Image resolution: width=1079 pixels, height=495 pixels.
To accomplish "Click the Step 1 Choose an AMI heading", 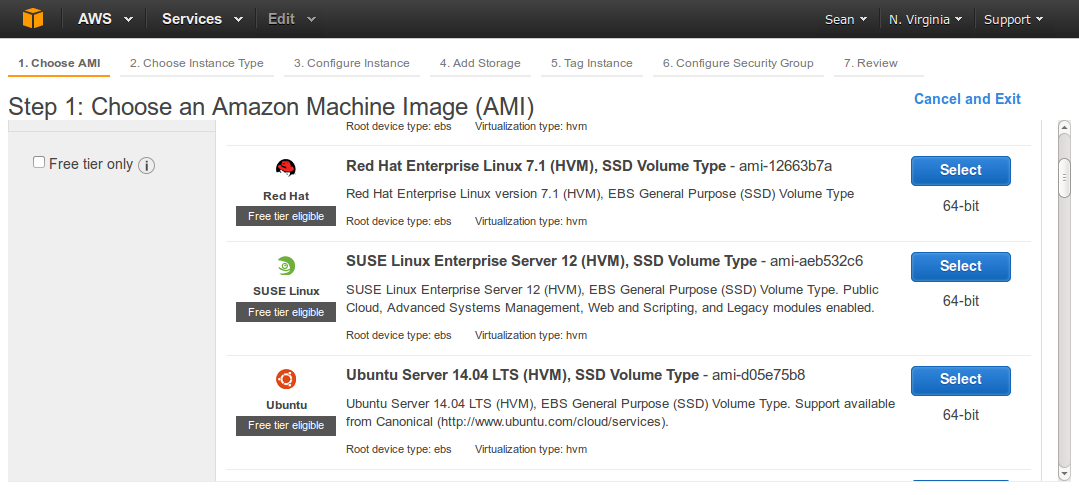I will (x=271, y=107).
